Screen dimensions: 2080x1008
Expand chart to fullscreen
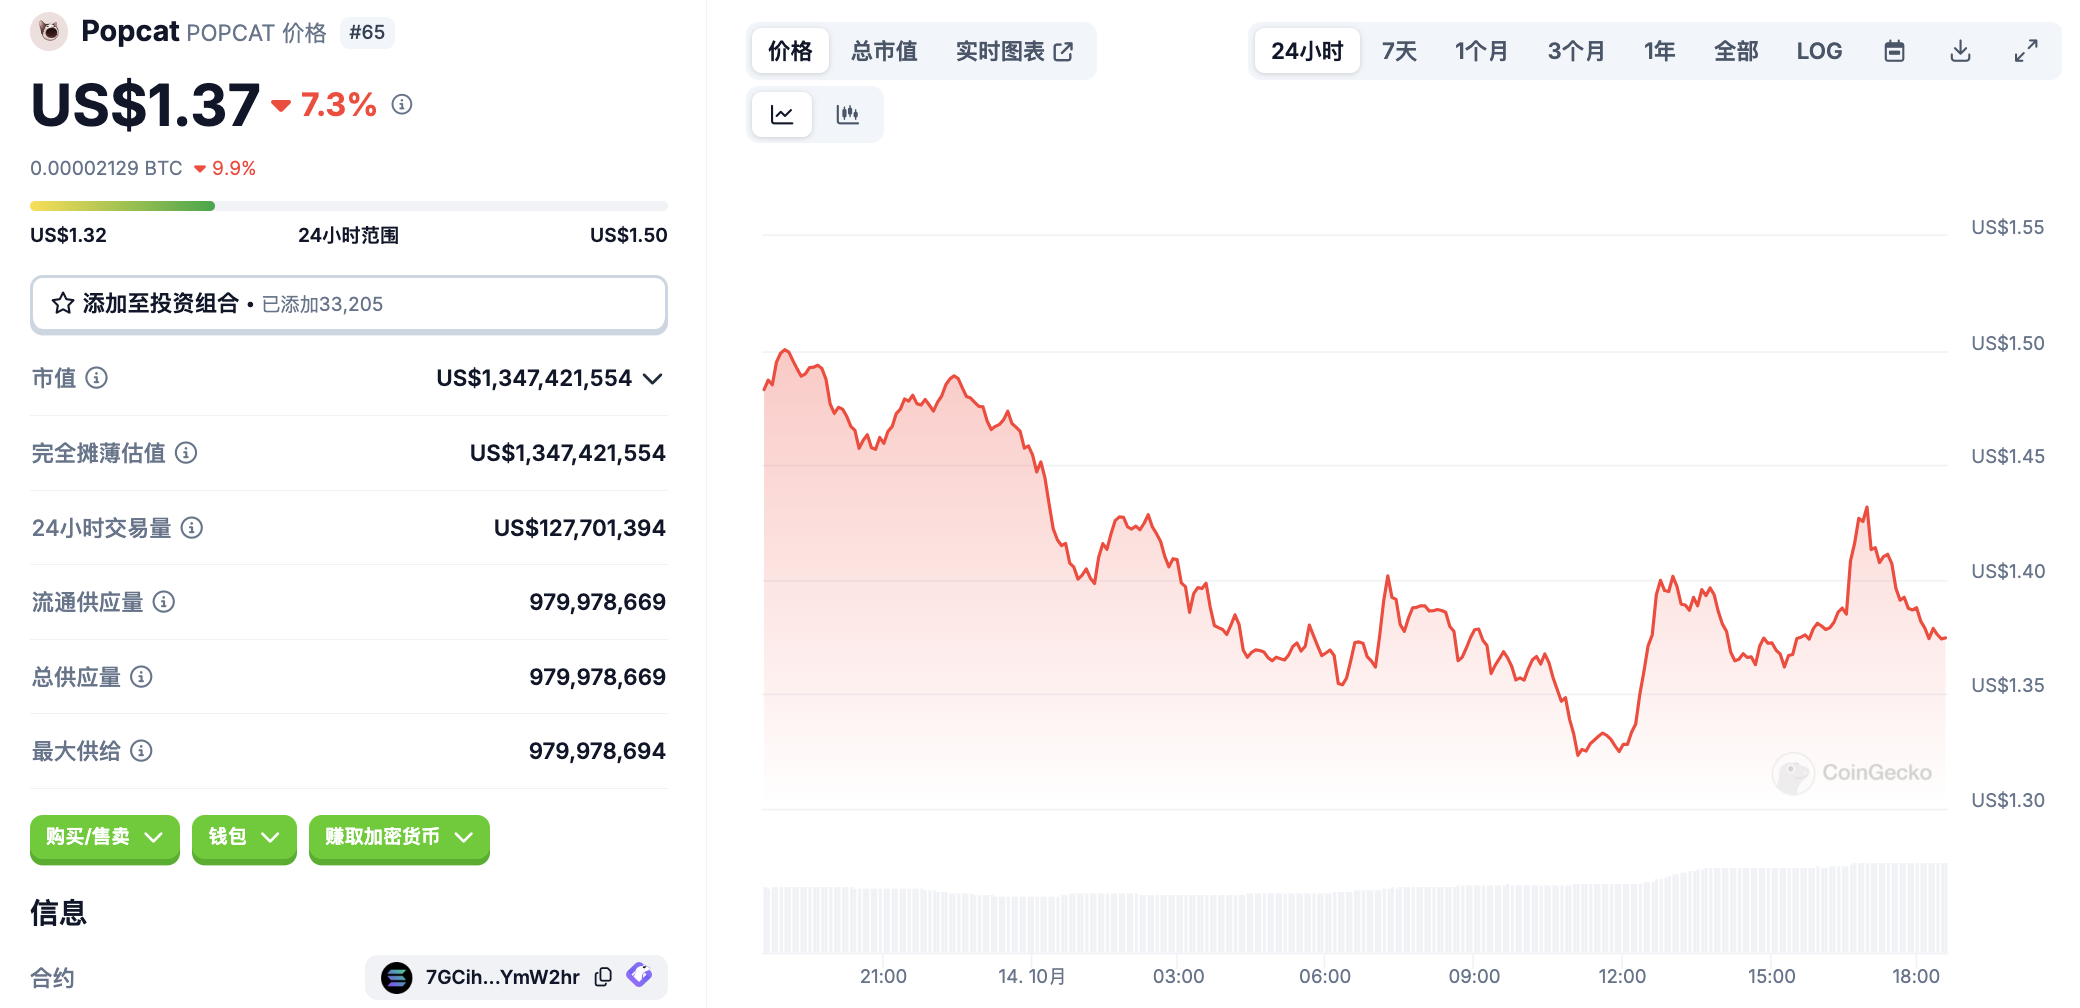click(x=2026, y=51)
